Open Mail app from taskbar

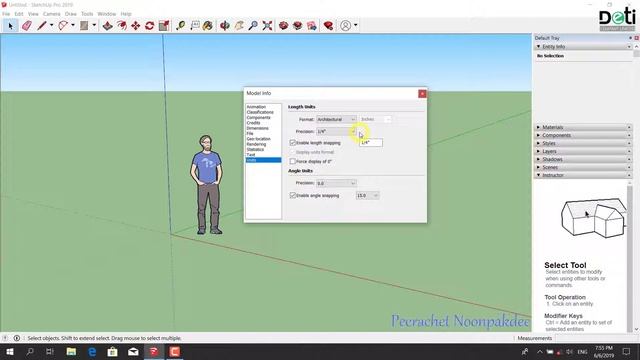coord(133,351)
